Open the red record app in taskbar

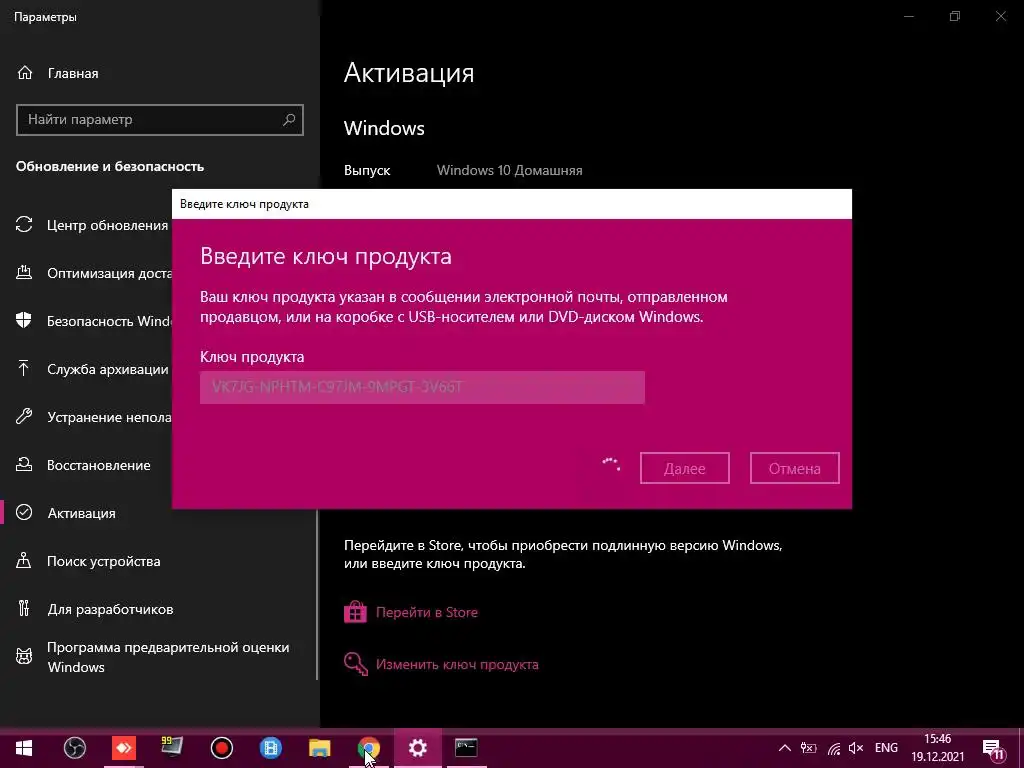[221, 748]
